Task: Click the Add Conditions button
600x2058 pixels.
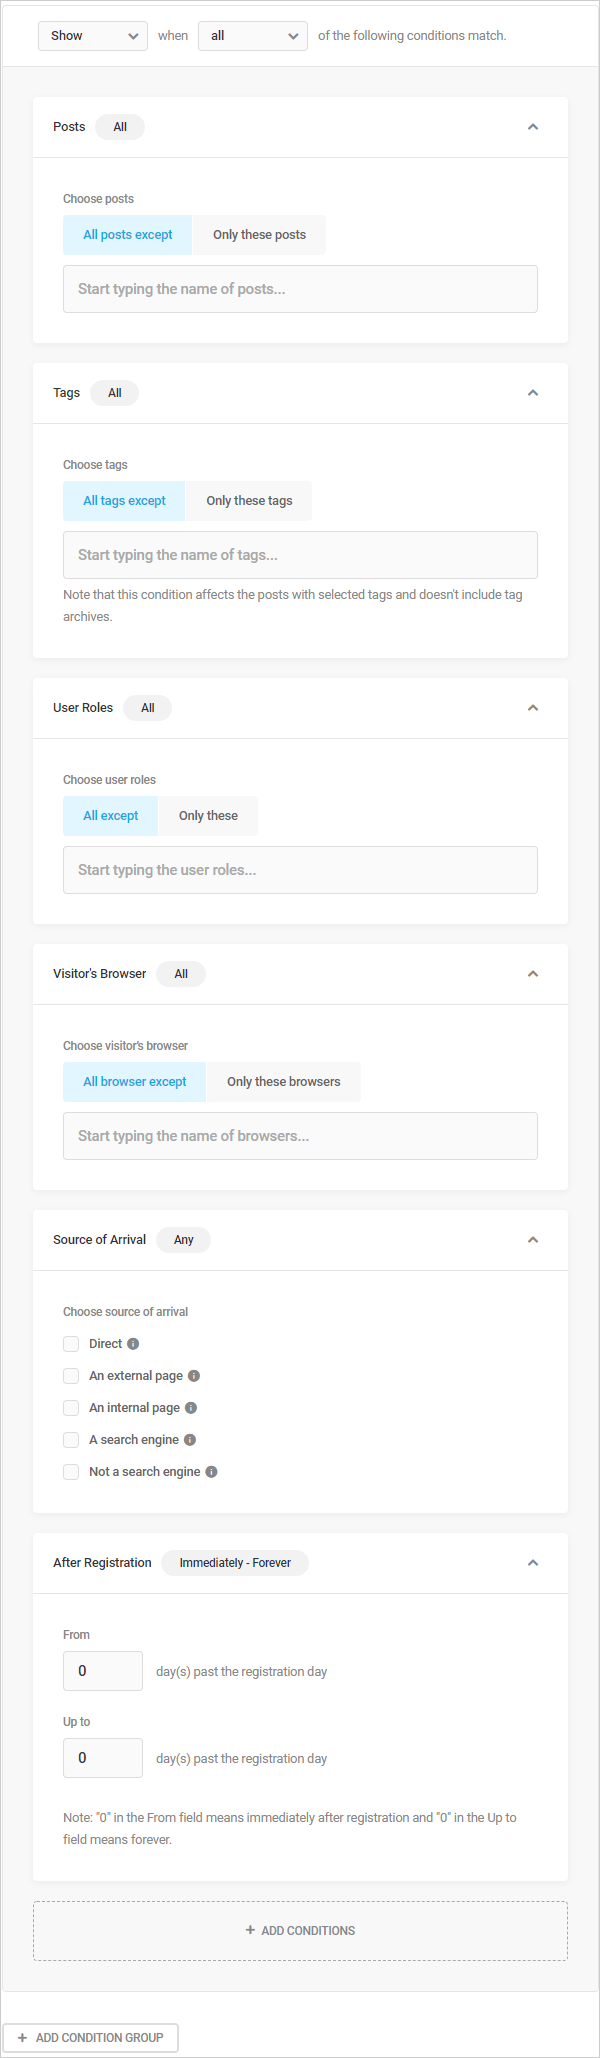Action: tap(300, 1931)
